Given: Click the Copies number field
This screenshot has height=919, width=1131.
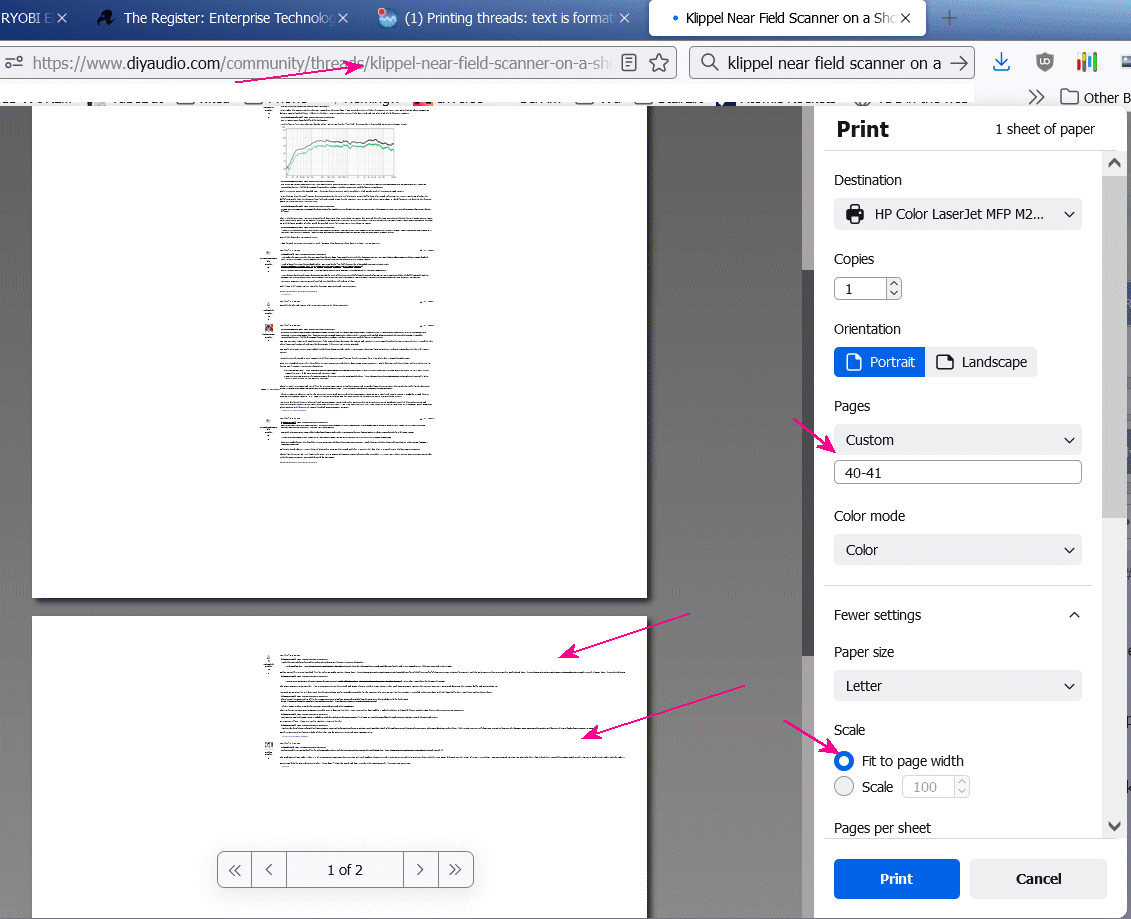Looking at the screenshot, I should [860, 289].
